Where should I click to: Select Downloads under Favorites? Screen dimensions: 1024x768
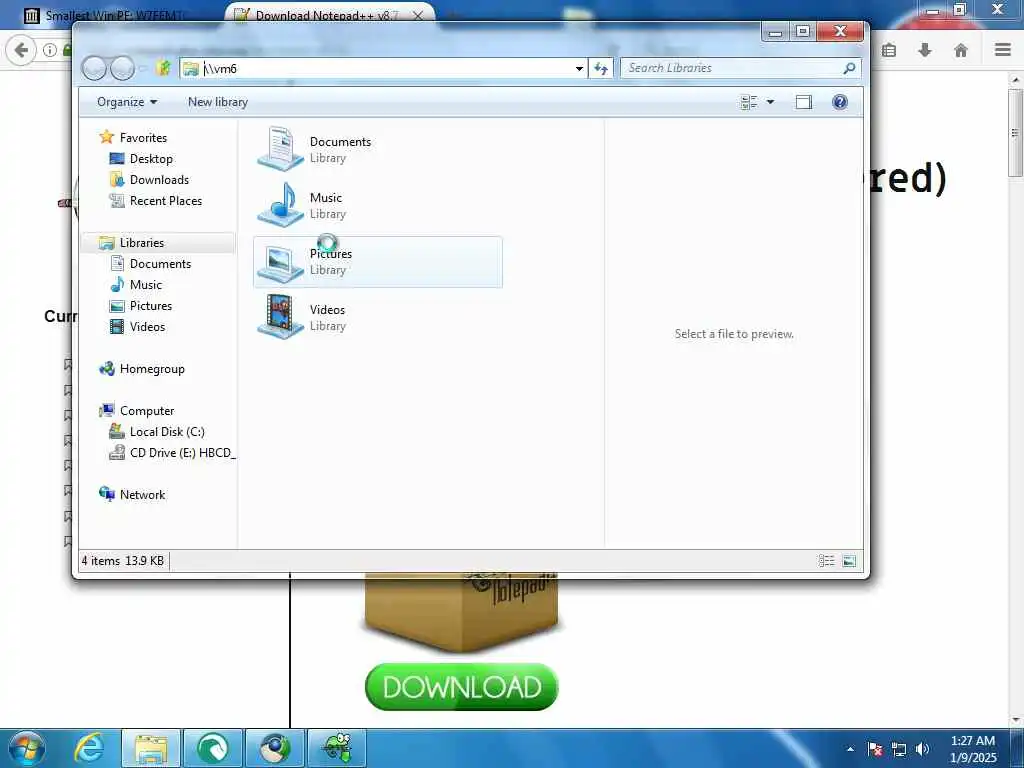(159, 180)
